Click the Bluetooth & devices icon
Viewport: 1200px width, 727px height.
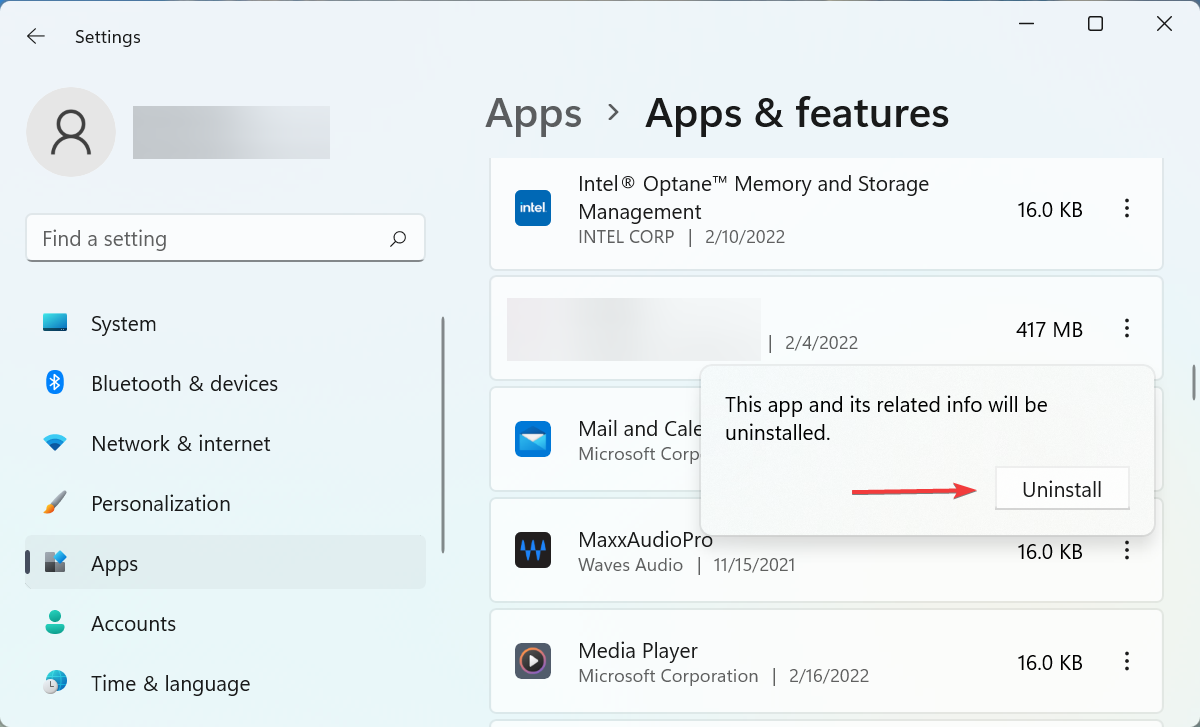pyautogui.click(x=58, y=383)
